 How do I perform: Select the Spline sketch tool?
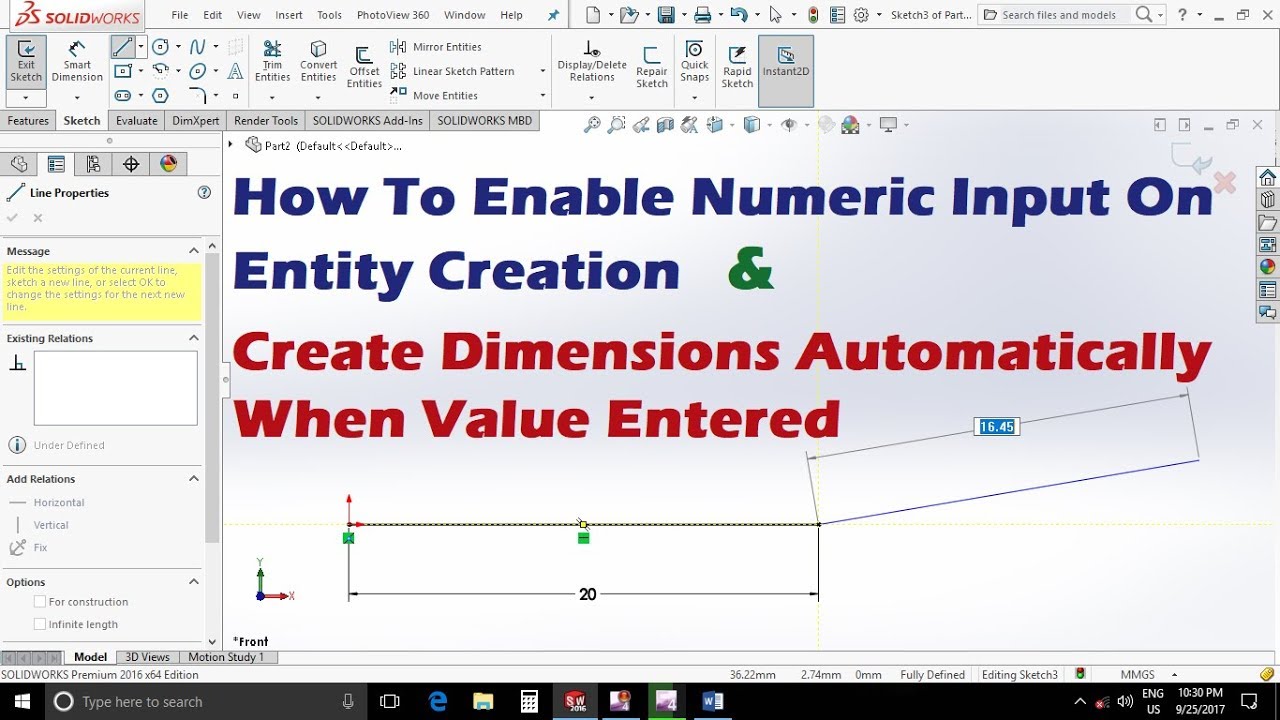coord(197,47)
